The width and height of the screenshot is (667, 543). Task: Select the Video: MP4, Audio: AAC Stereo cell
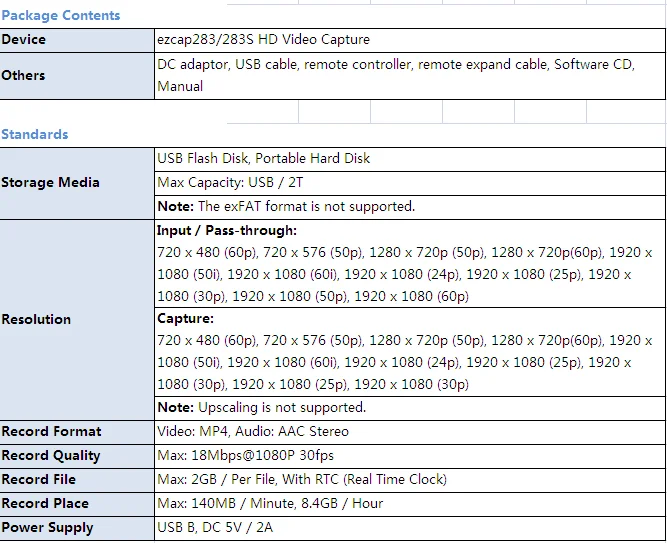[253, 431]
